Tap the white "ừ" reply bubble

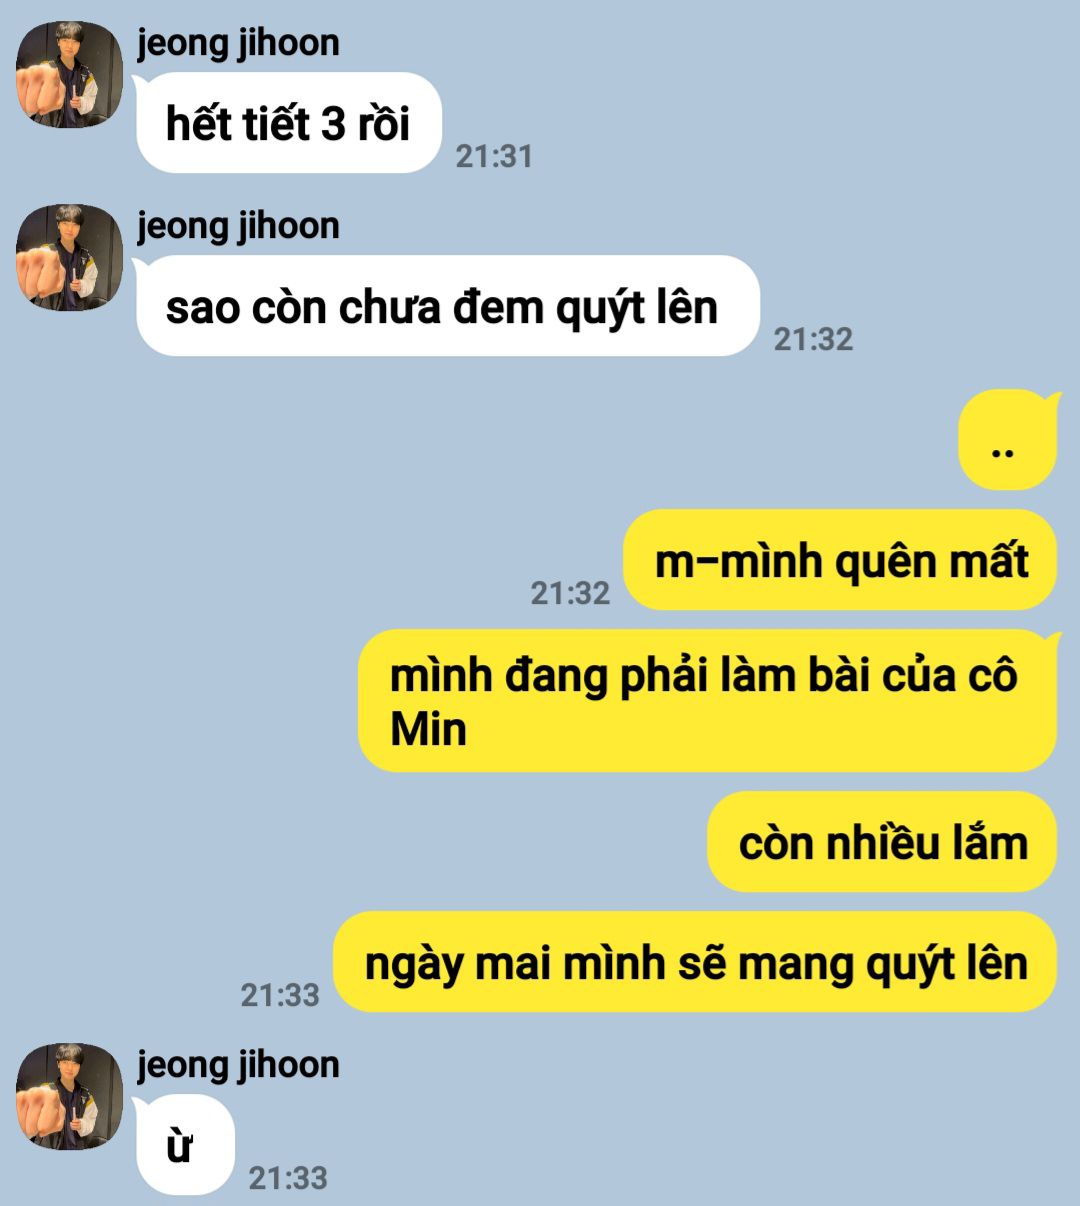tap(185, 1145)
